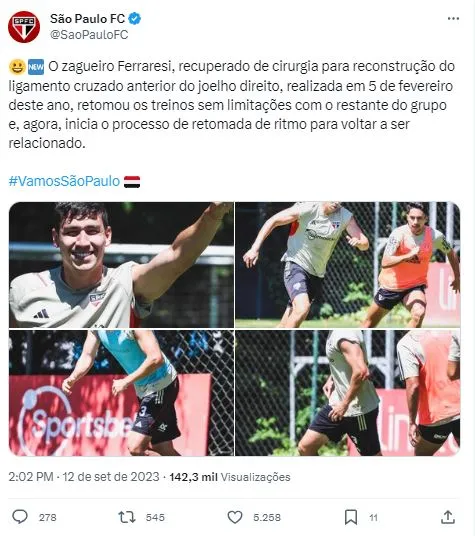Image resolution: width=475 pixels, height=536 pixels.
Task: Click the share upload icon
Action: 448,517
